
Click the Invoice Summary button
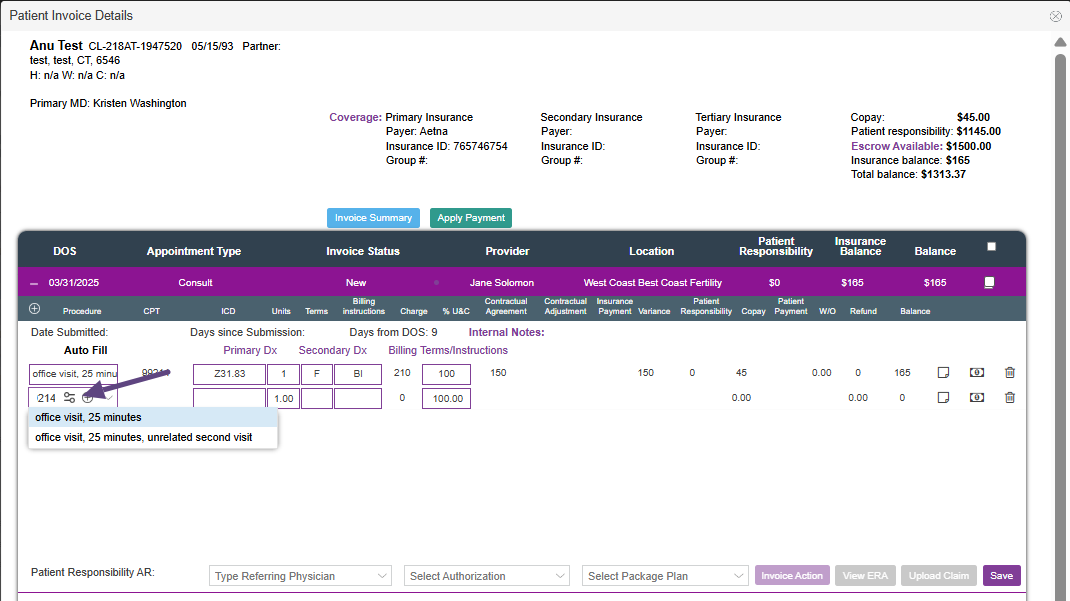click(373, 218)
